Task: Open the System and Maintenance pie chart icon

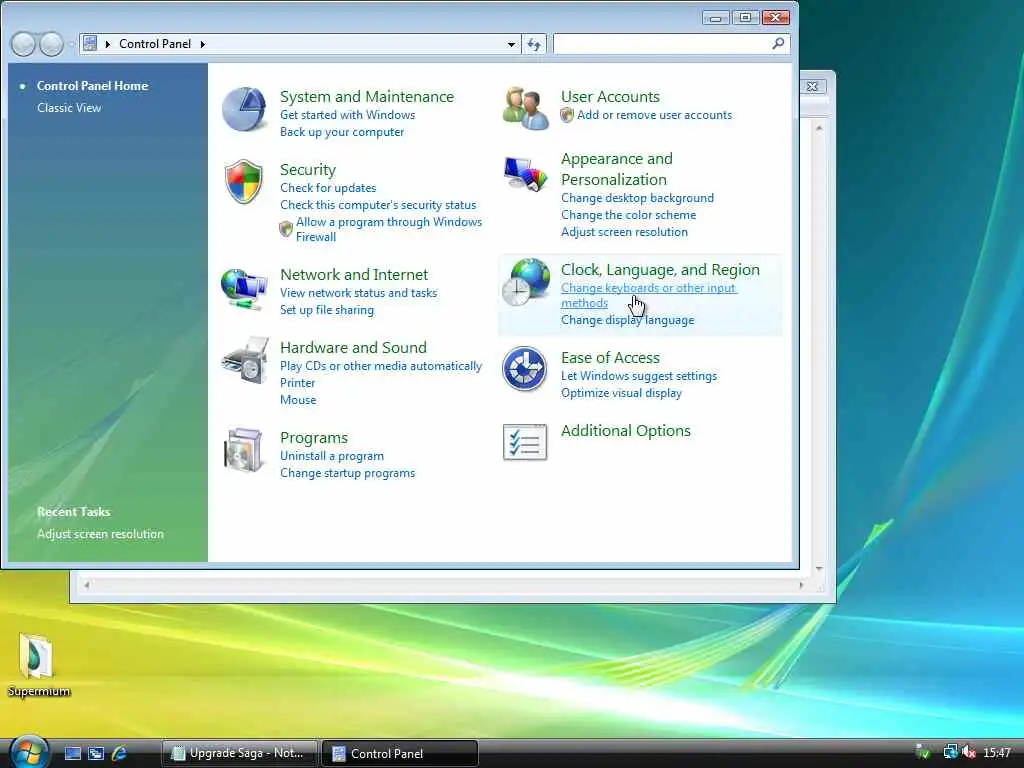Action: 244,109
